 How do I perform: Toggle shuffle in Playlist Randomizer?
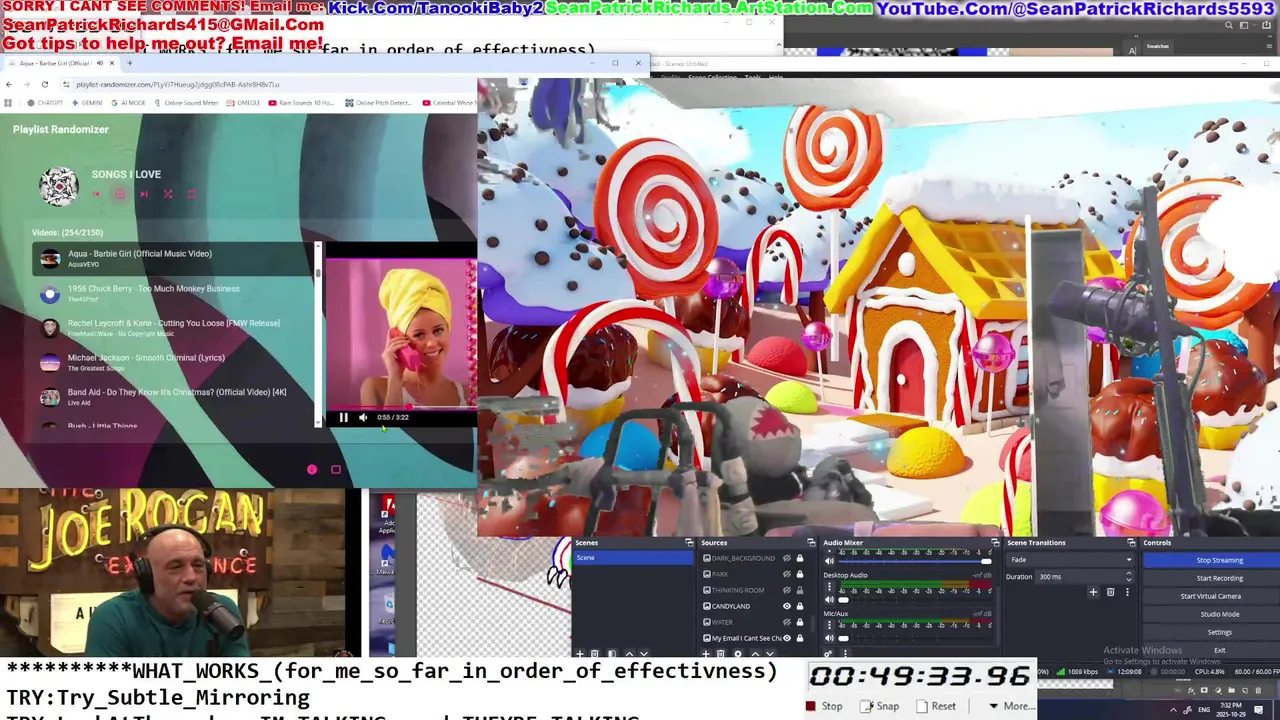[x=168, y=194]
